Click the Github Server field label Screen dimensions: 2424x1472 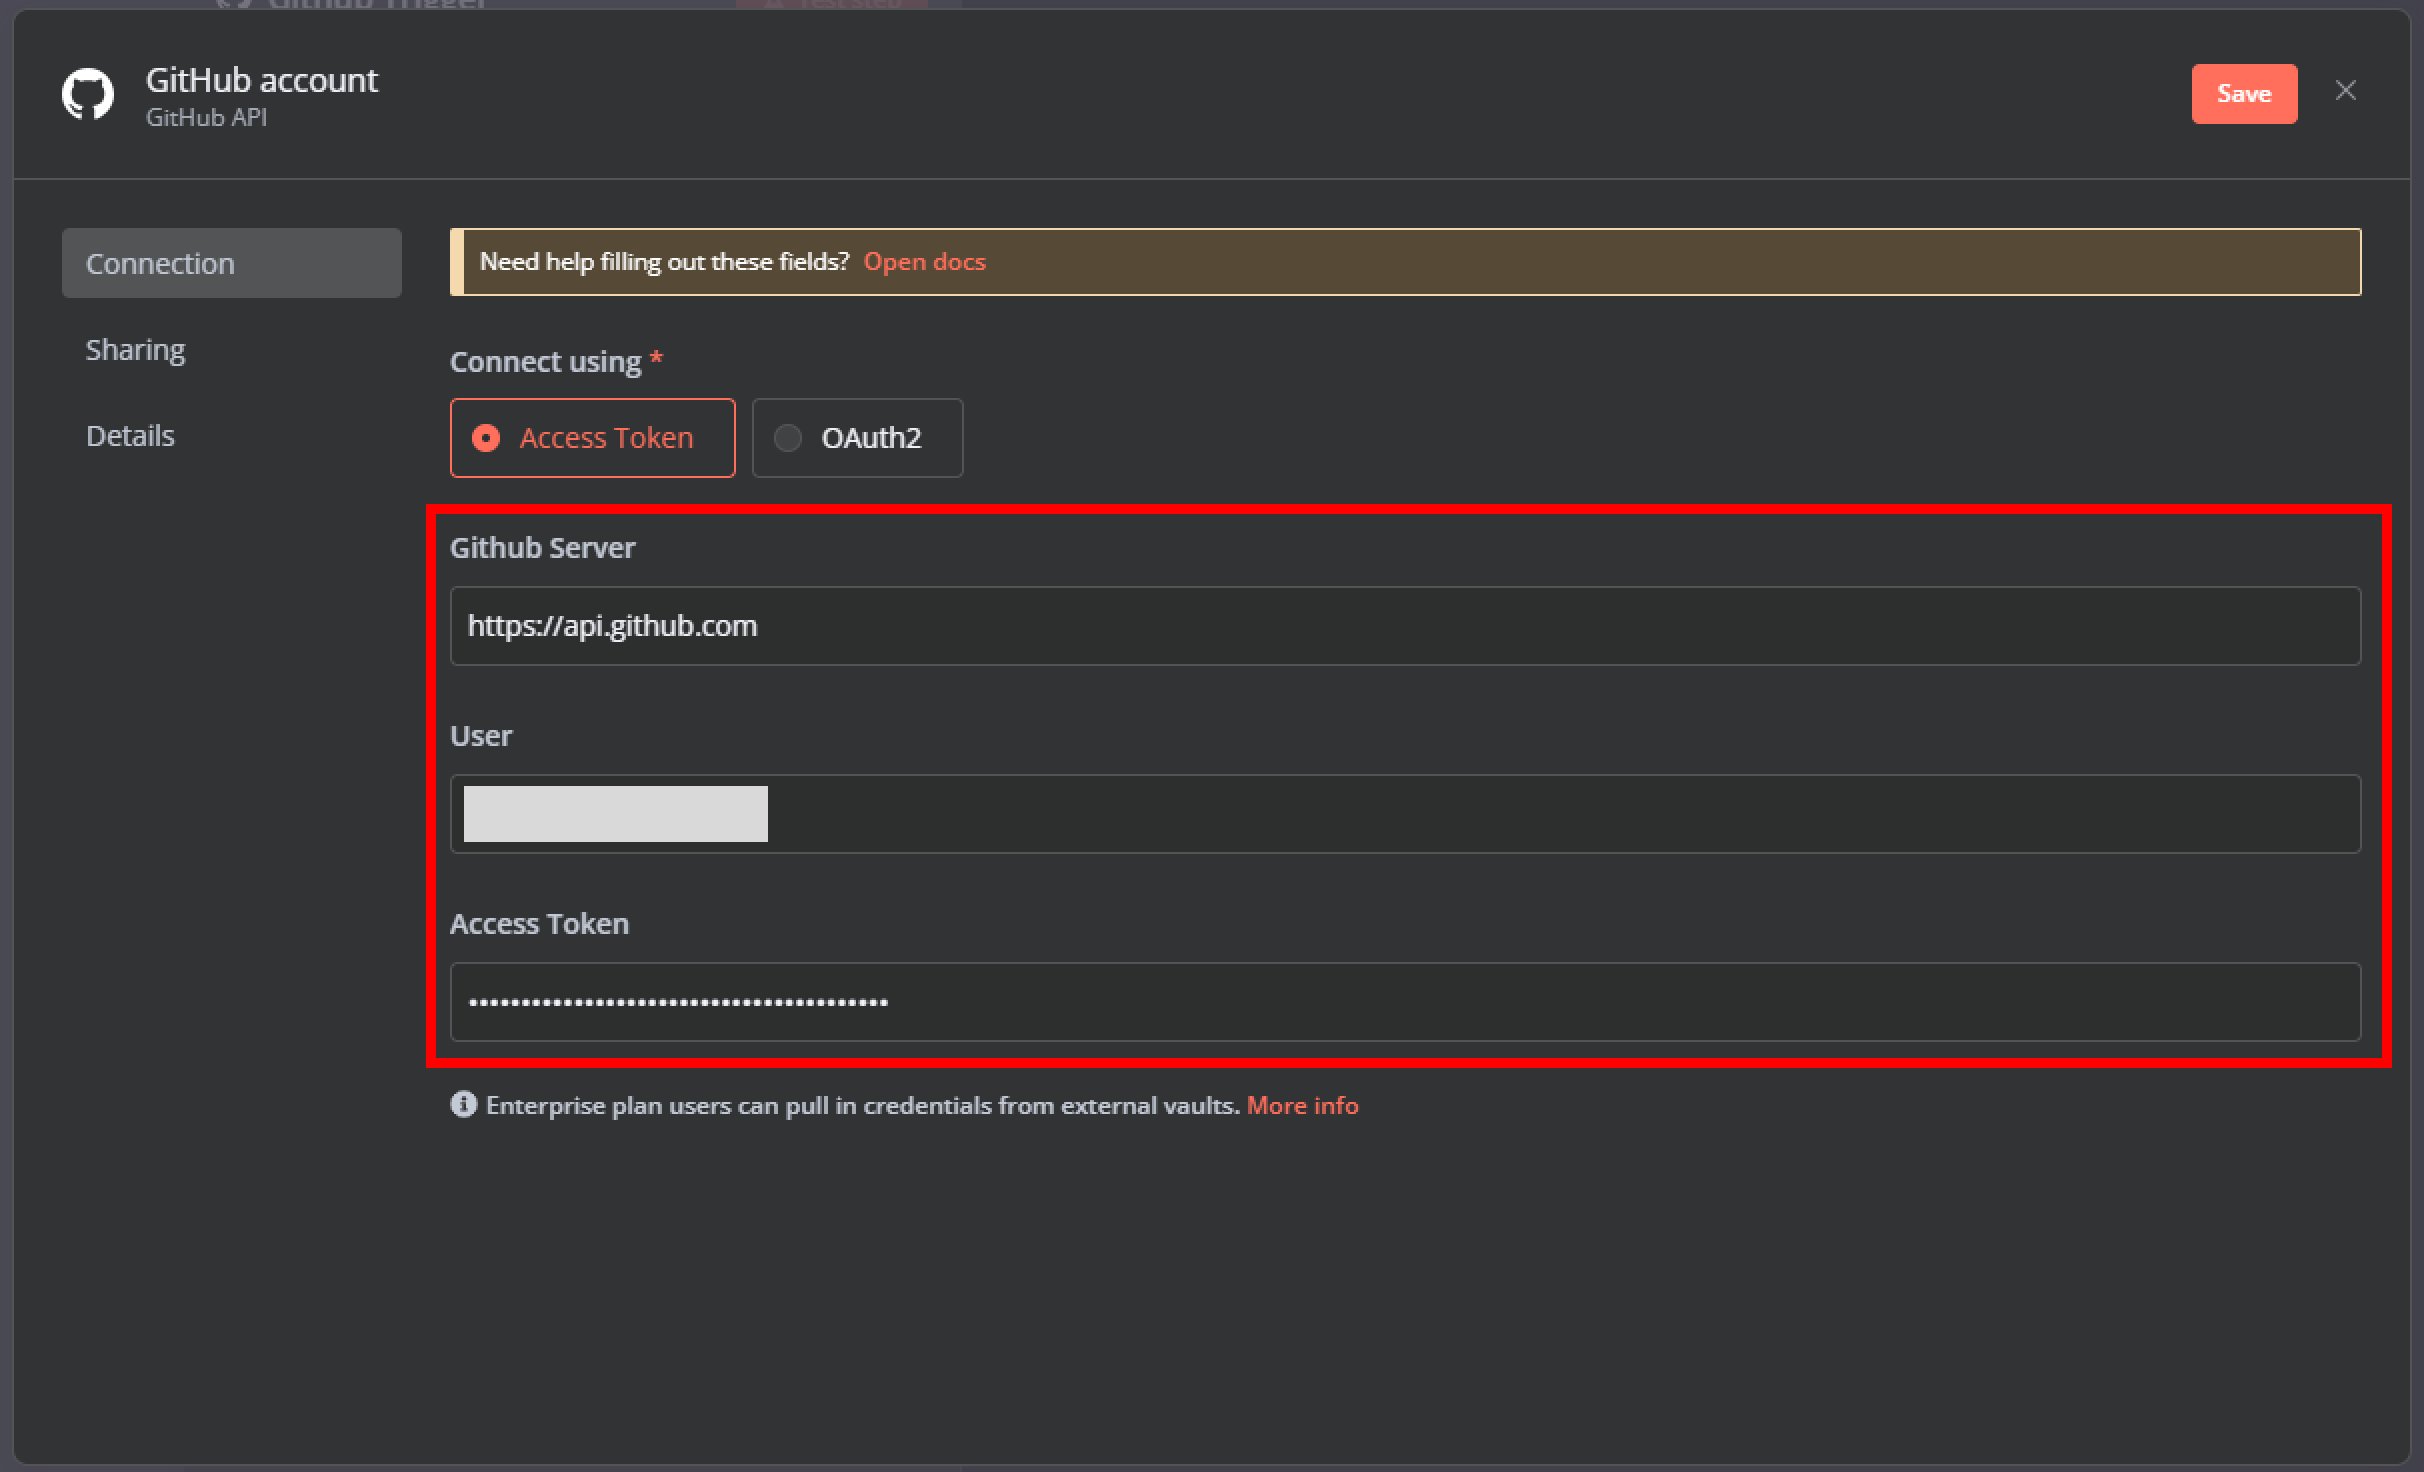pyautogui.click(x=542, y=548)
